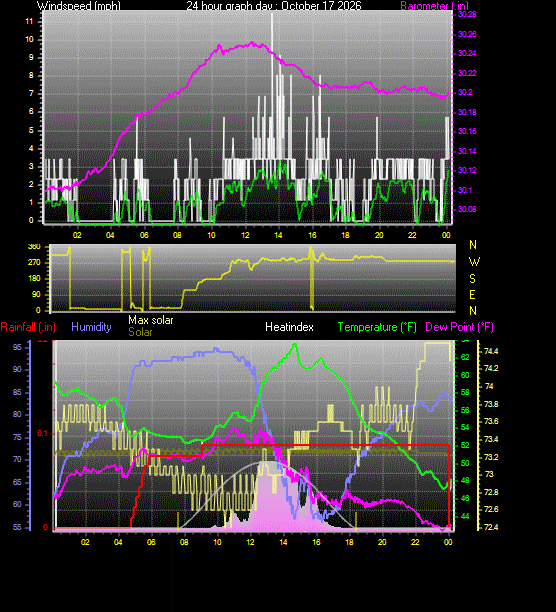Click the "30.08" barometer axis value
556x612 pixels.
coord(467,210)
